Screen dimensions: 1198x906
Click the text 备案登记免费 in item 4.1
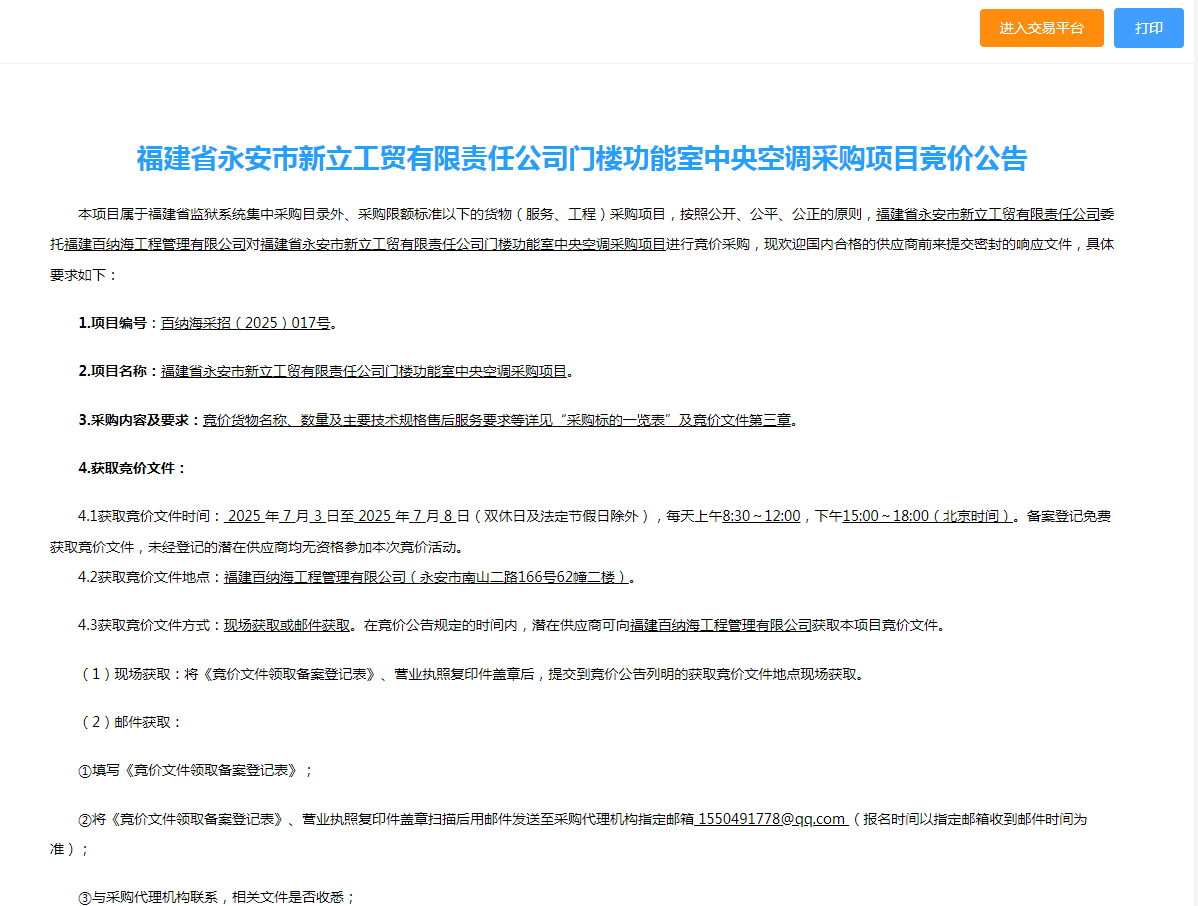pos(1068,516)
